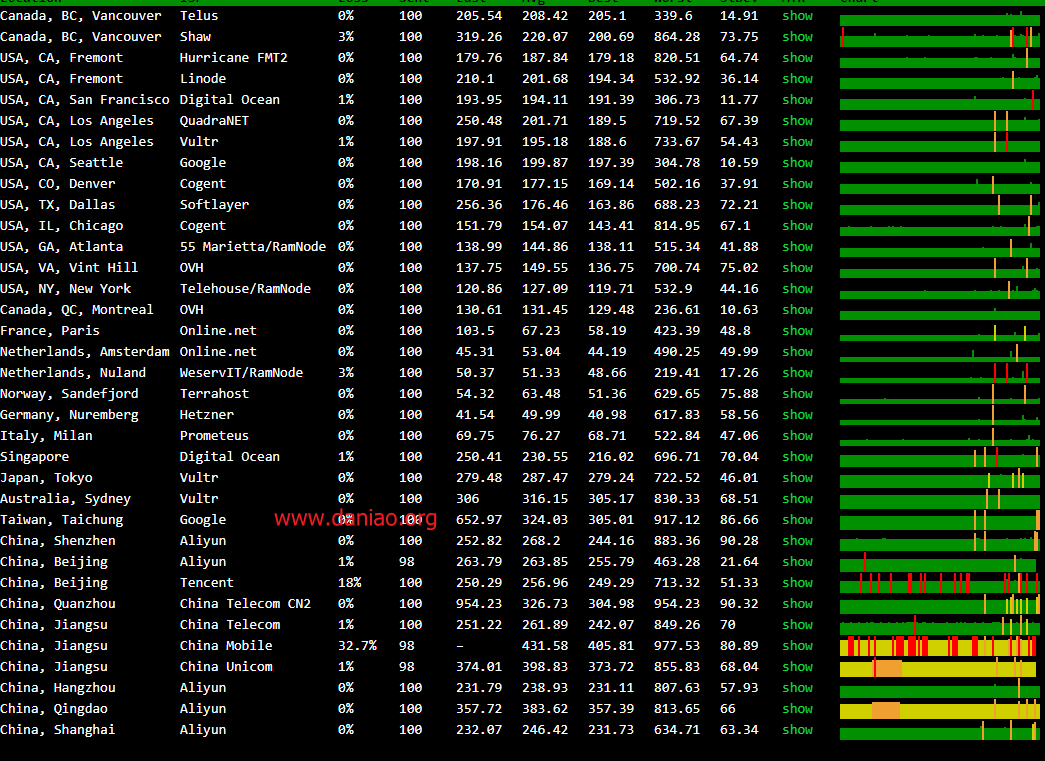1045x761 pixels.
Task: Select the 977.53 worst latency value
Action: click(677, 645)
